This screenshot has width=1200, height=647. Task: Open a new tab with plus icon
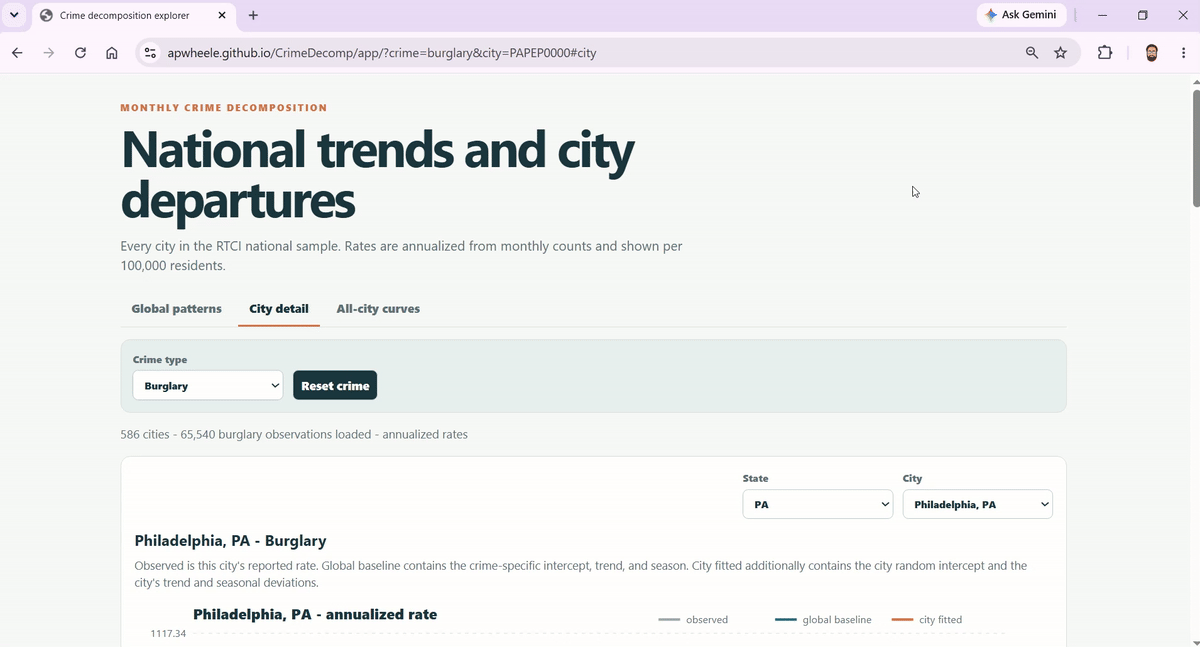[253, 16]
